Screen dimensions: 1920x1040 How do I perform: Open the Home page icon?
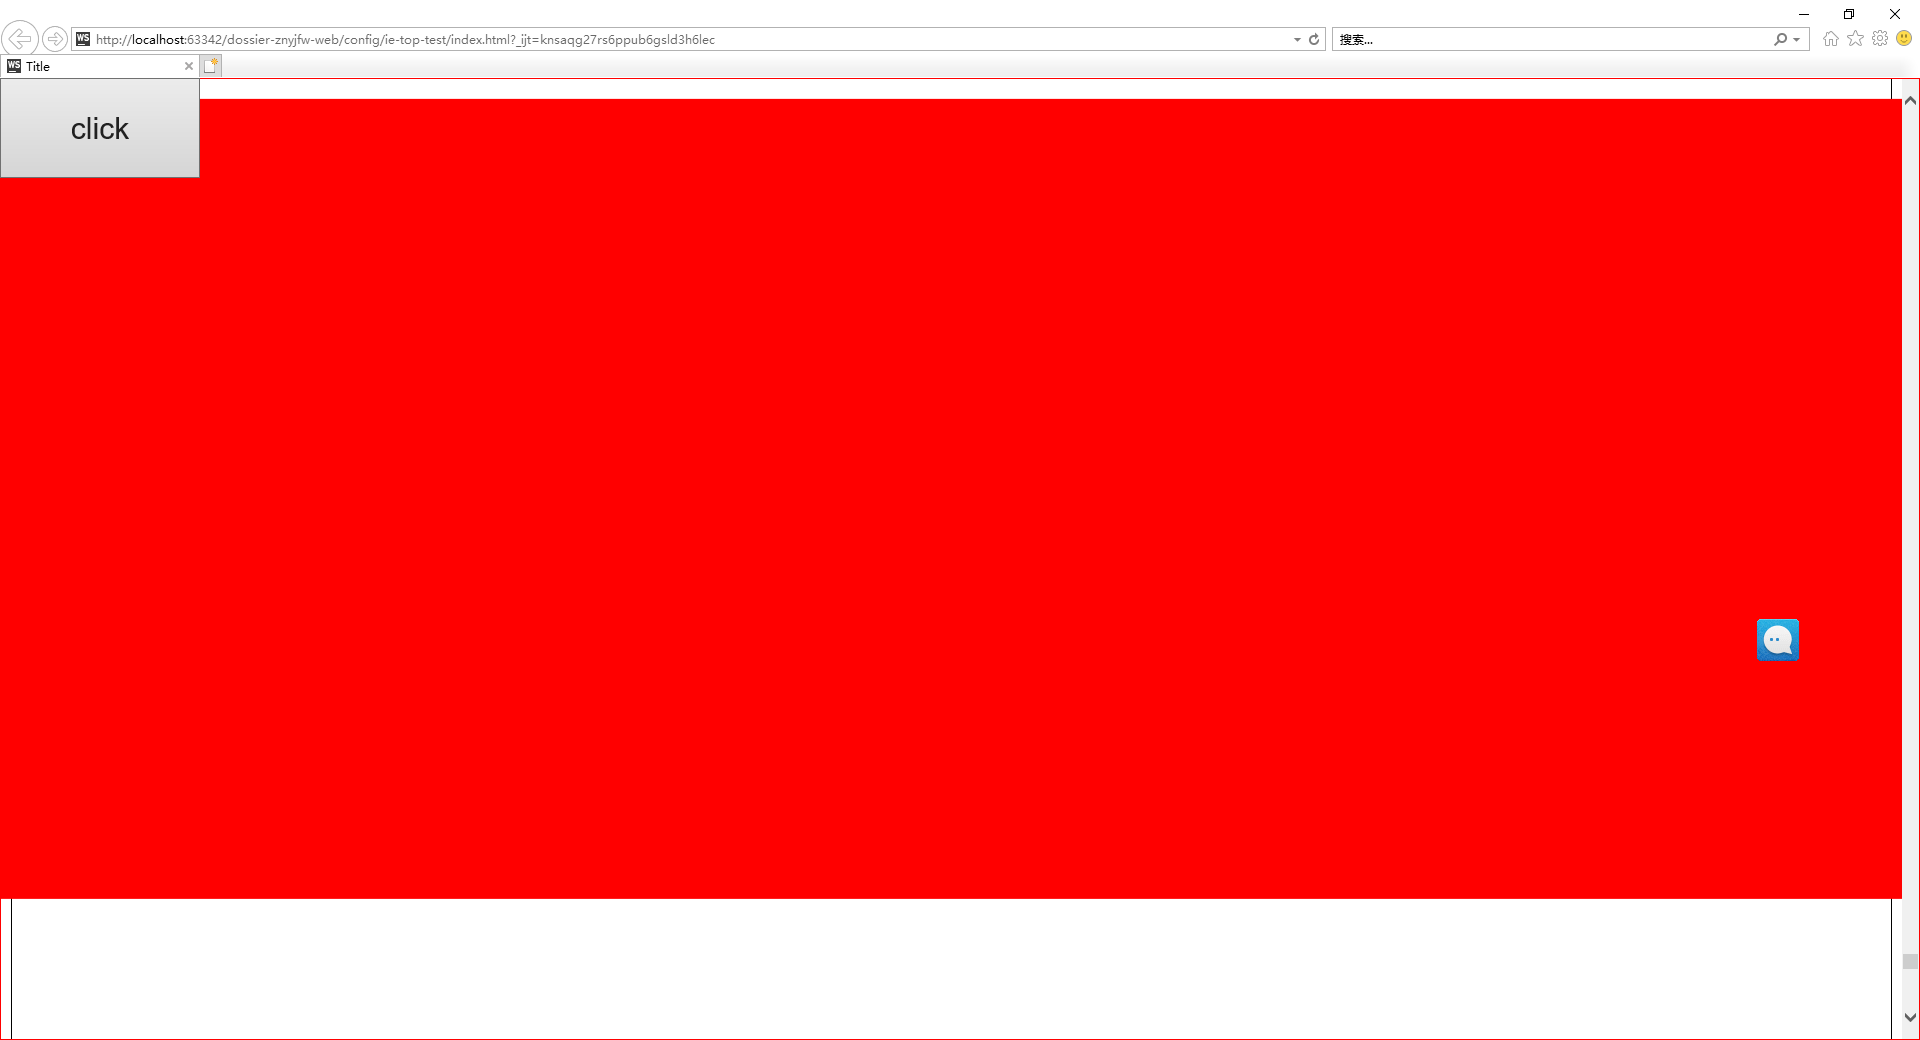(1830, 39)
